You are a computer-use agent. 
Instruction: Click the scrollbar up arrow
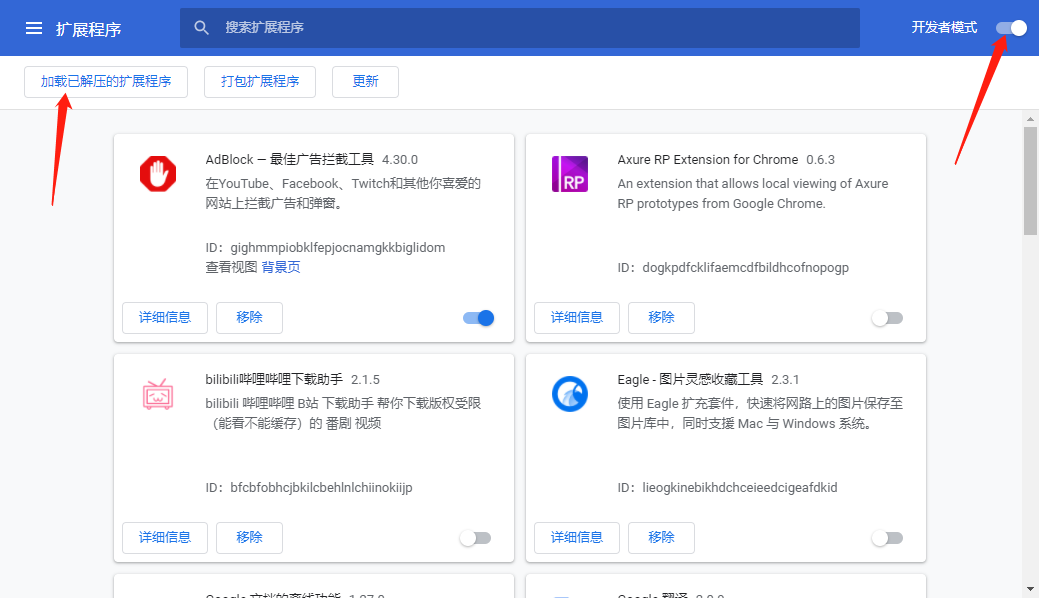(x=1030, y=119)
